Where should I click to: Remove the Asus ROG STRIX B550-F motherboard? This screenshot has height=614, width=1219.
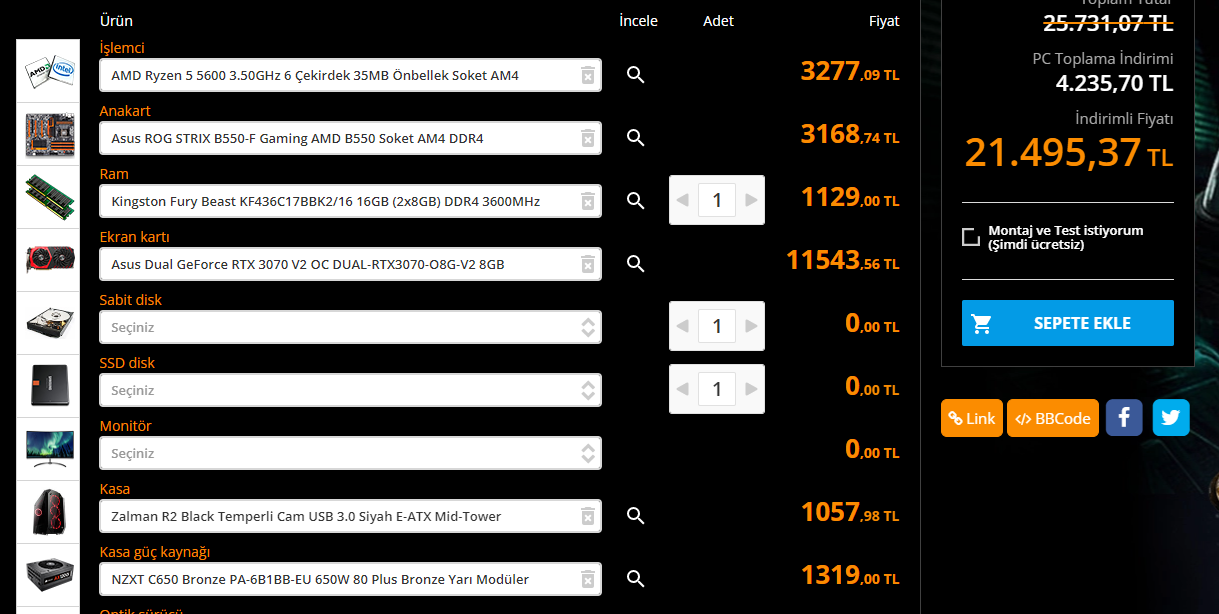click(588, 138)
